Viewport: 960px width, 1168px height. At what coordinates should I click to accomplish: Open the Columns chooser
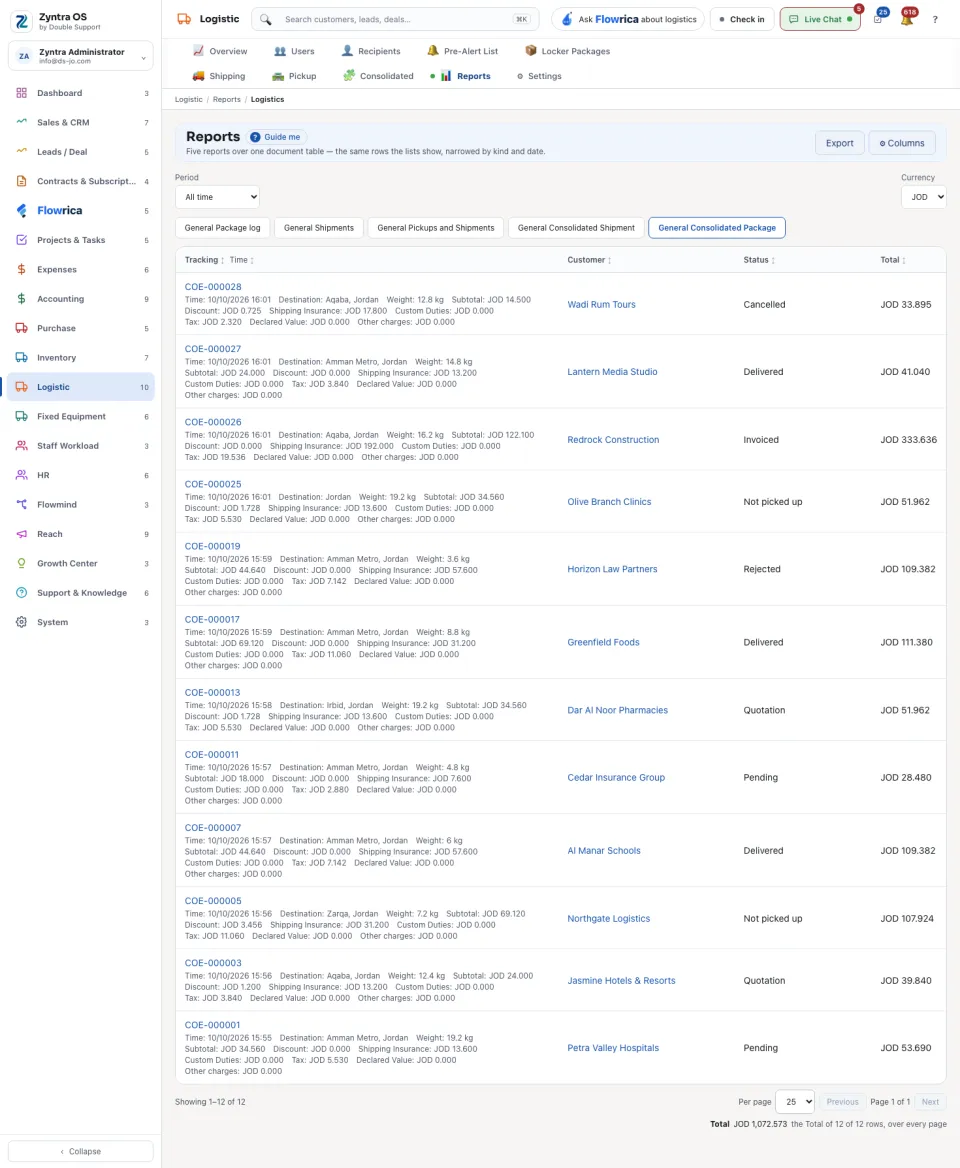click(902, 143)
